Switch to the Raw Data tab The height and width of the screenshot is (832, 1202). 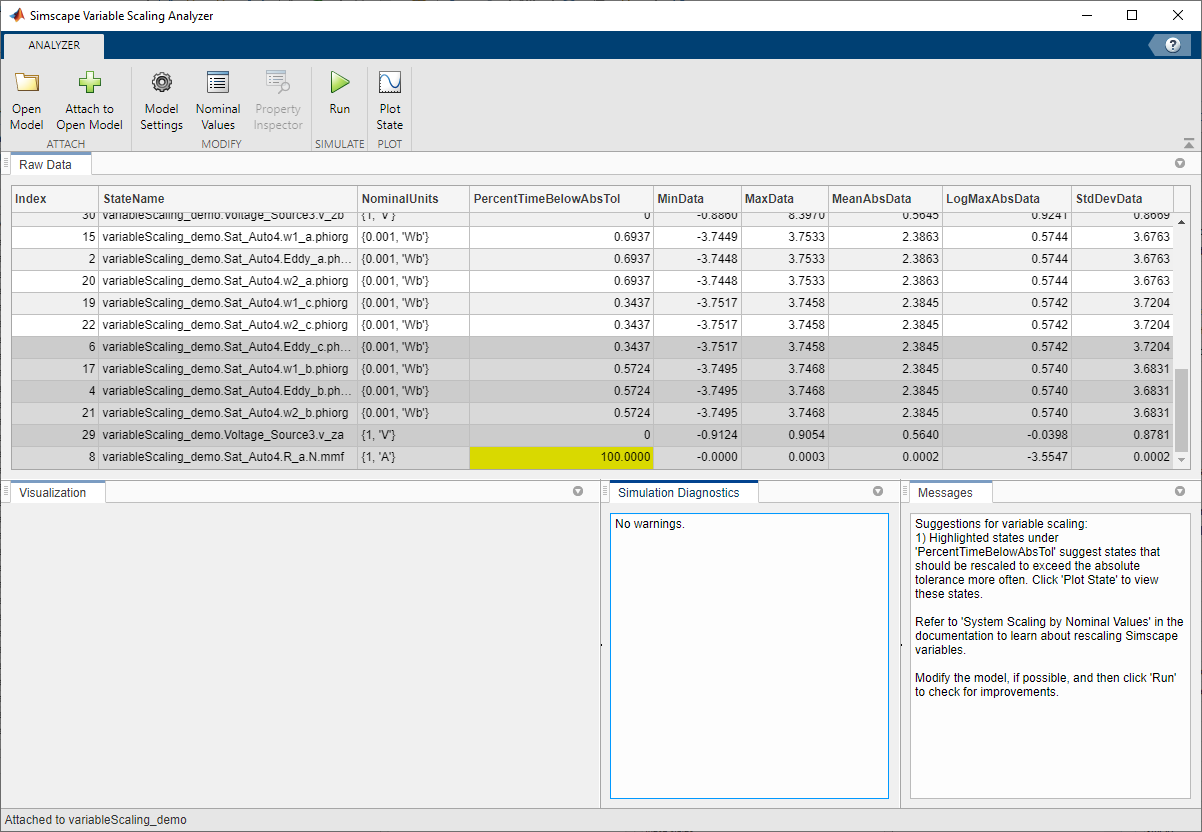[46, 164]
